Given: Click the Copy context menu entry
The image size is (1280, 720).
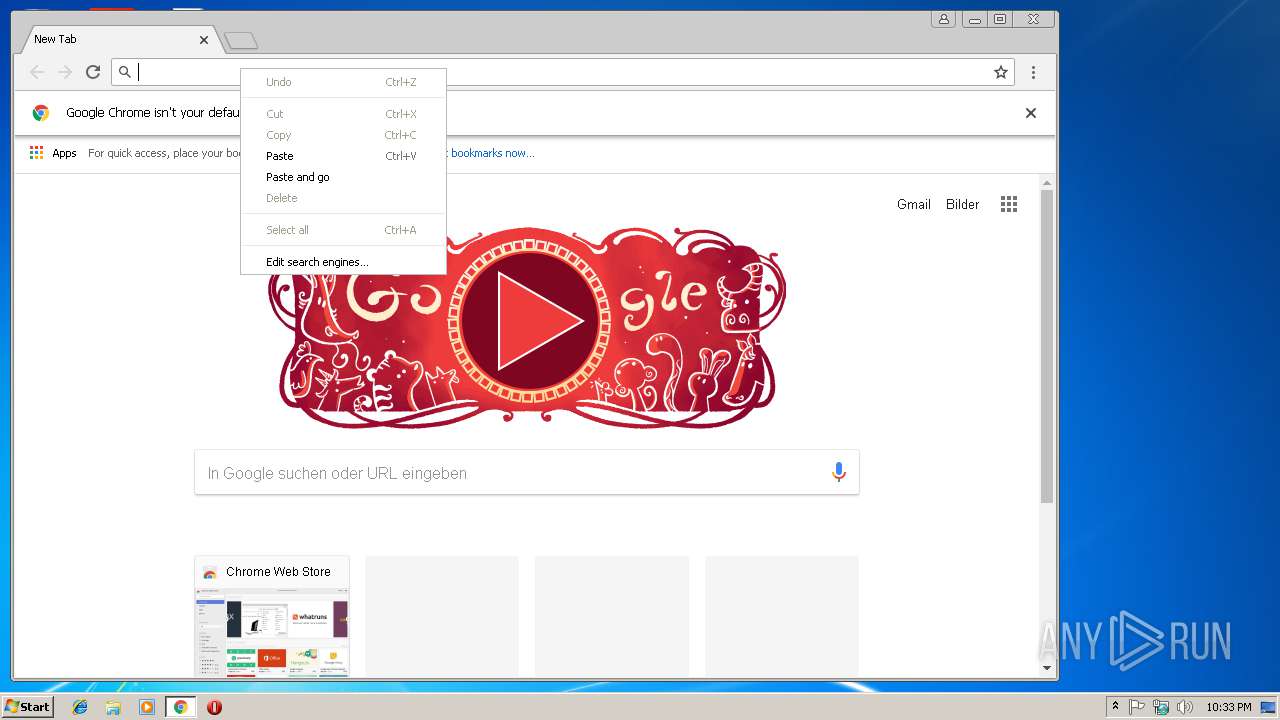Looking at the screenshot, I should [343, 135].
